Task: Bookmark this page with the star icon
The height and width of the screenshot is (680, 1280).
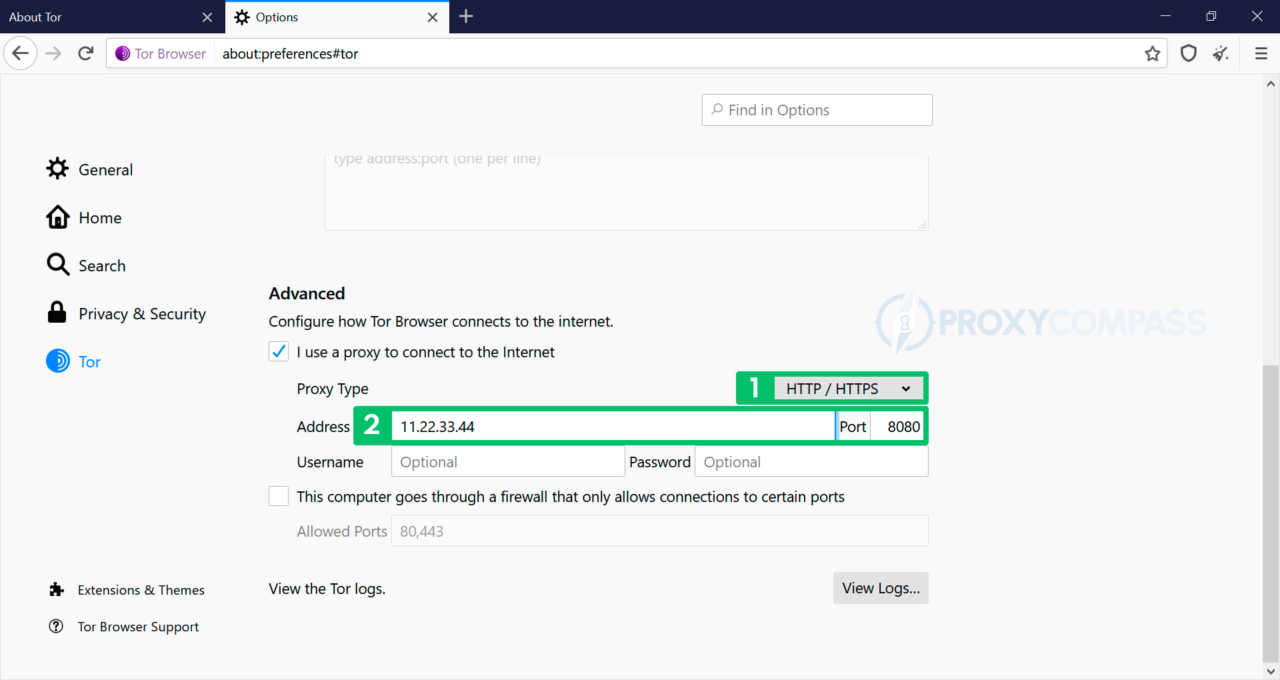Action: (1152, 53)
